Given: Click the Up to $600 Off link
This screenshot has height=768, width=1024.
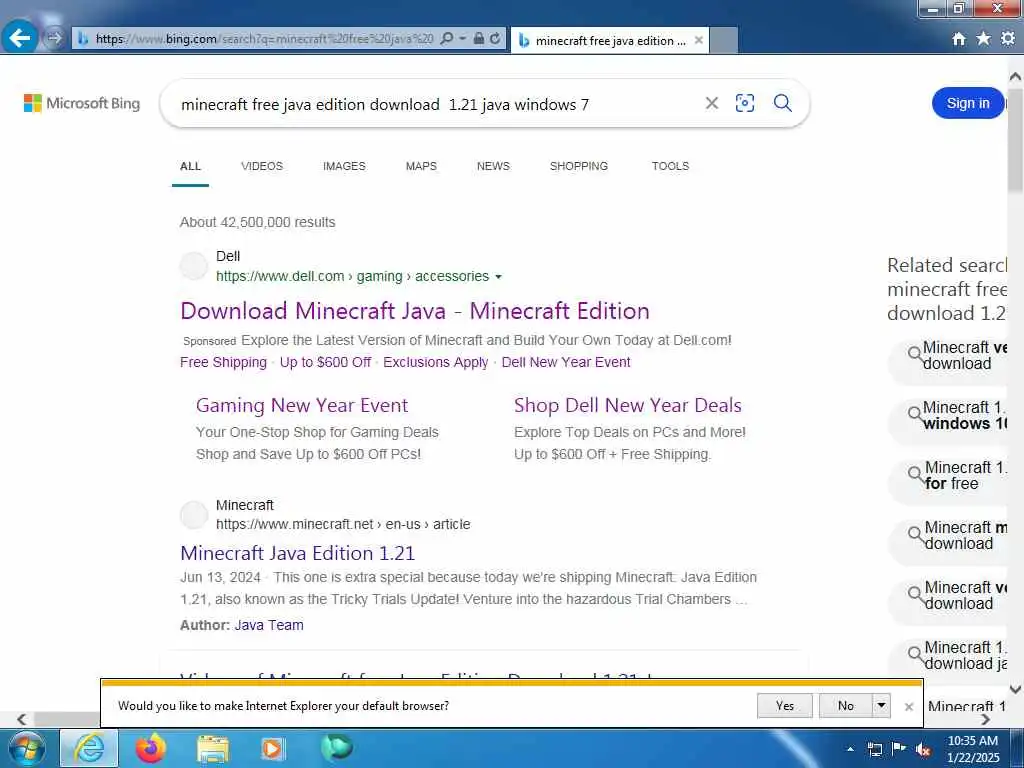Looking at the screenshot, I should 325,362.
